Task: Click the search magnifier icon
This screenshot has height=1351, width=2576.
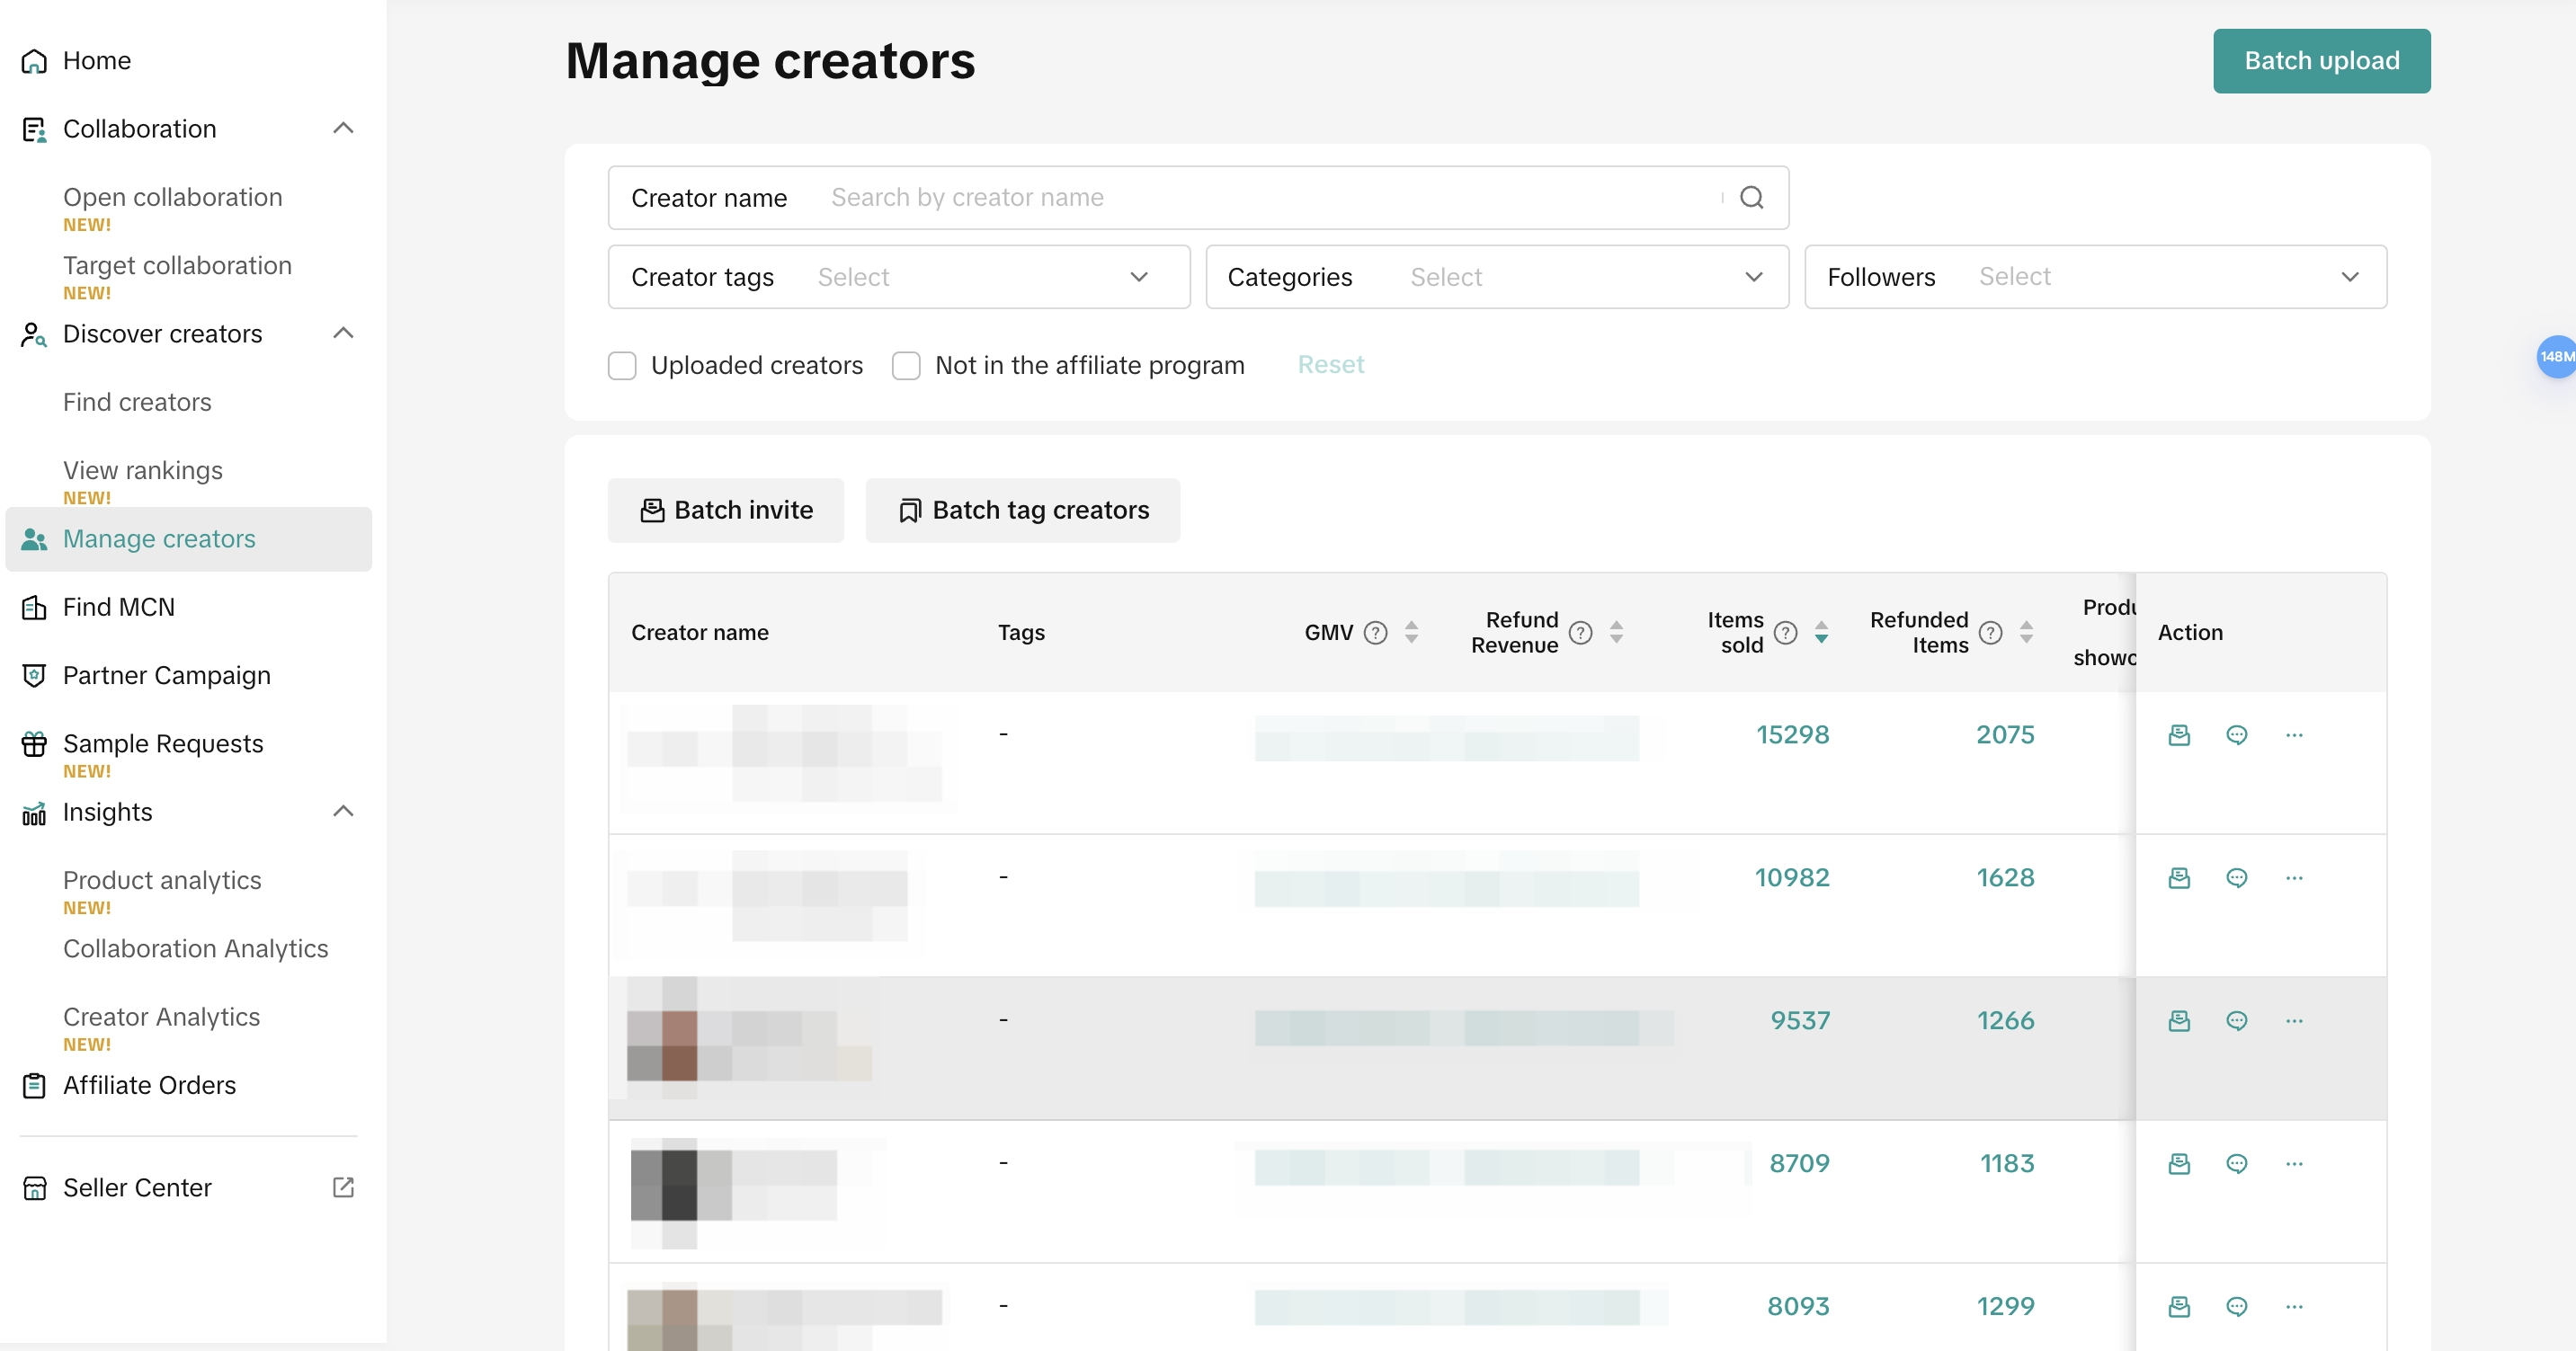Action: click(1751, 198)
